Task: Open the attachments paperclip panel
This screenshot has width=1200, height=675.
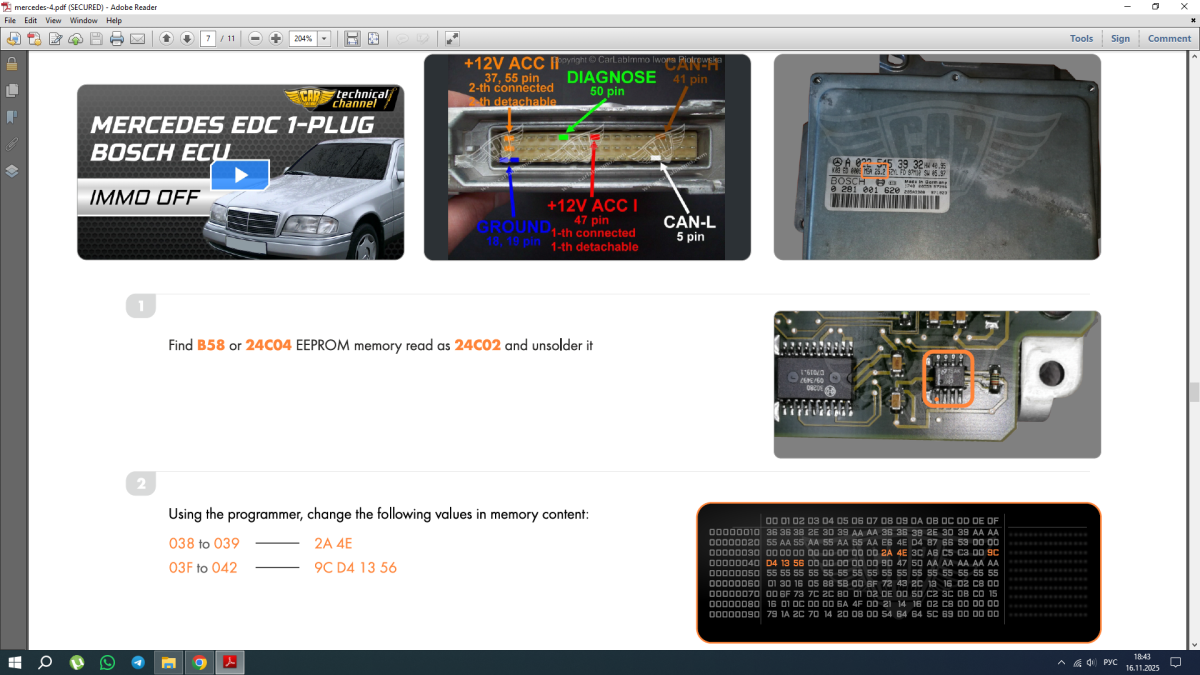Action: pos(12,144)
